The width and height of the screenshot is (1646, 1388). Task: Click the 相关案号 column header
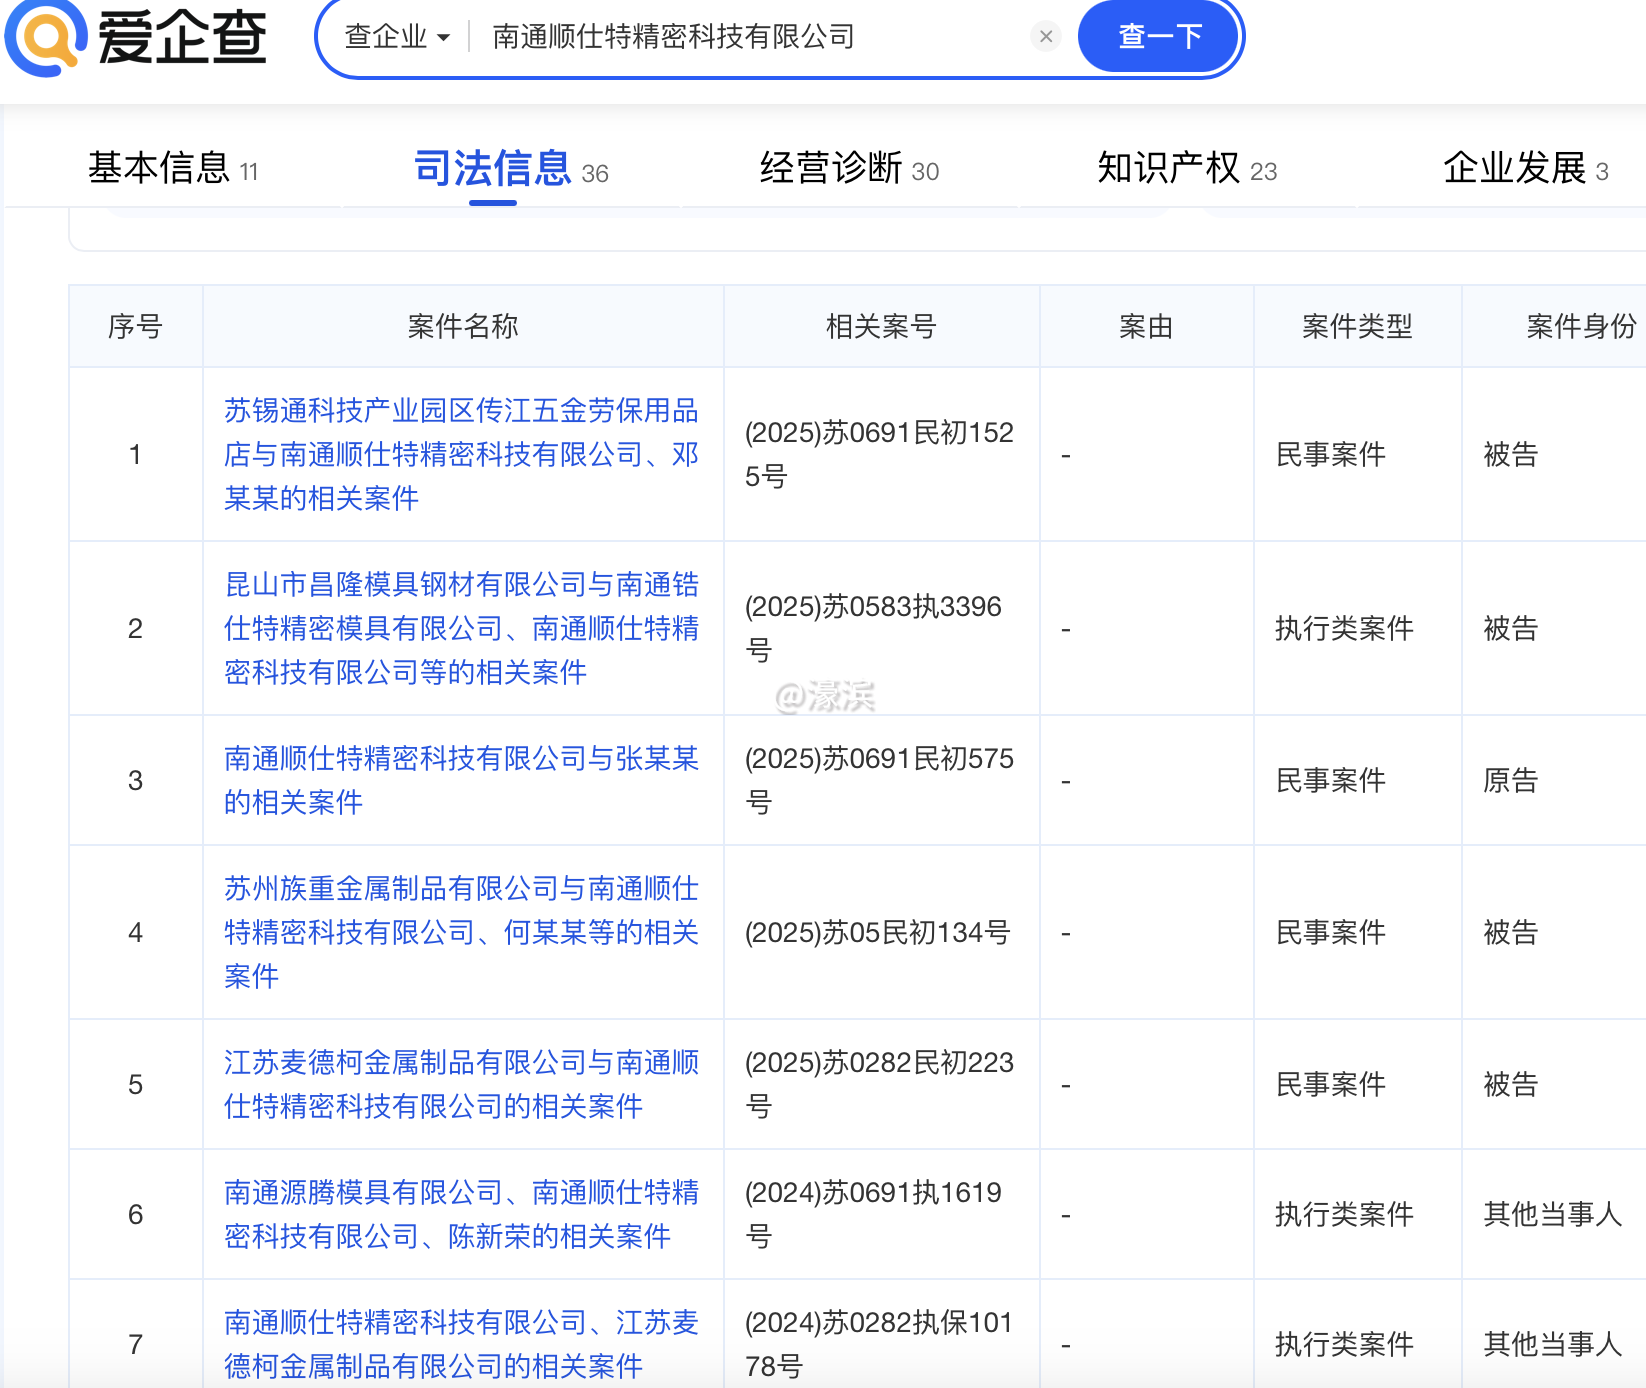[880, 326]
